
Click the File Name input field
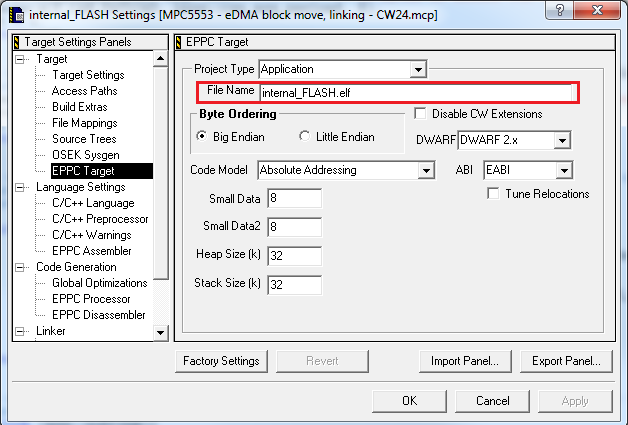pos(416,93)
